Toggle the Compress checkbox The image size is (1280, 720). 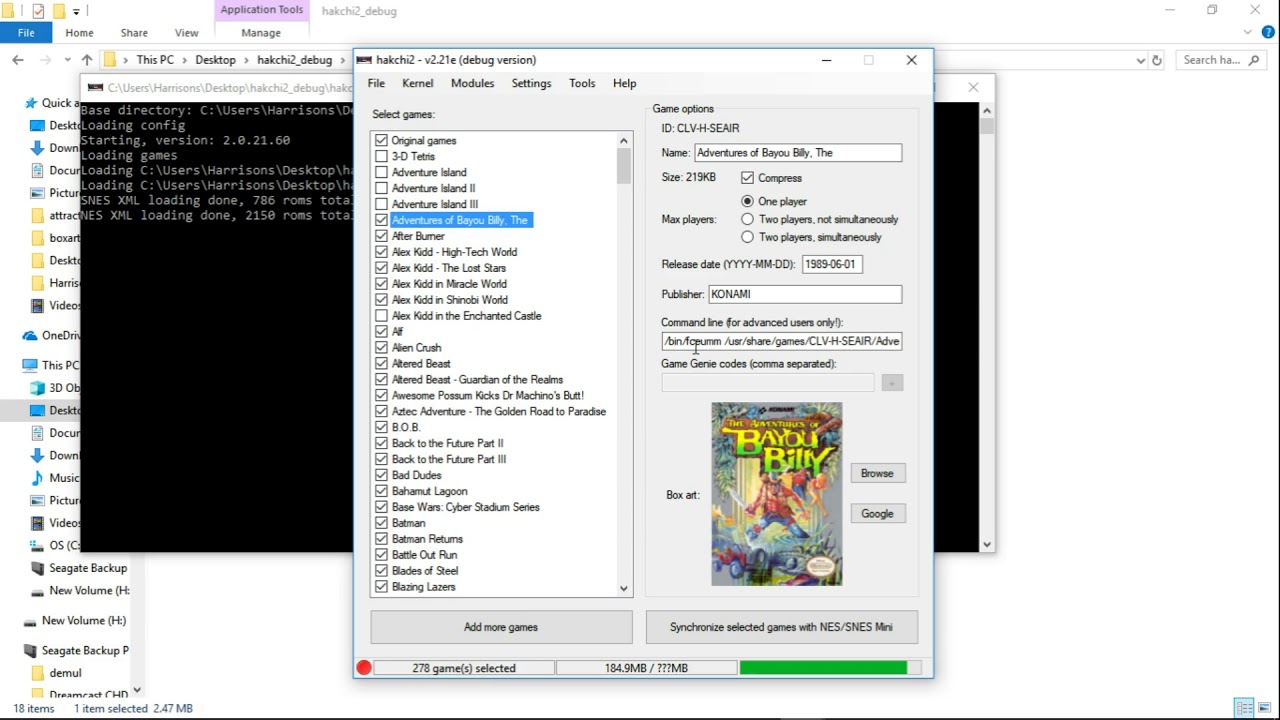point(747,178)
